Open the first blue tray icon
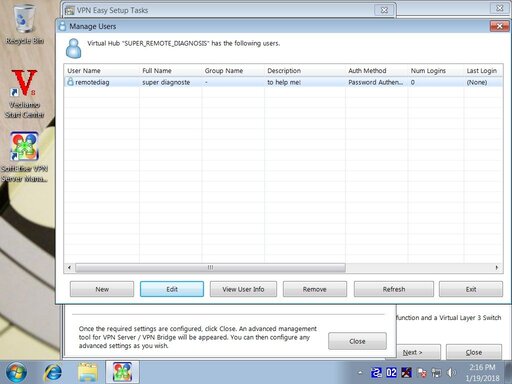Image resolution: width=512 pixels, height=384 pixels. [376, 372]
